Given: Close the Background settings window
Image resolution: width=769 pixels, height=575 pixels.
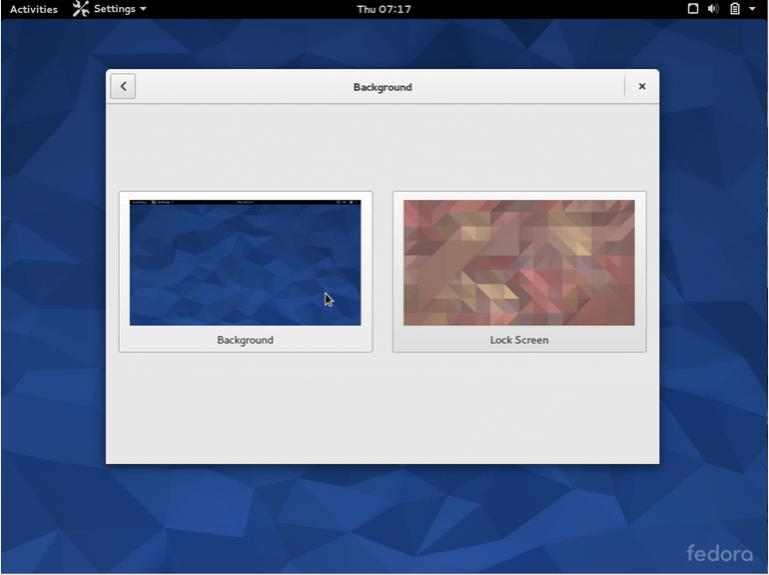Looking at the screenshot, I should tap(642, 87).
